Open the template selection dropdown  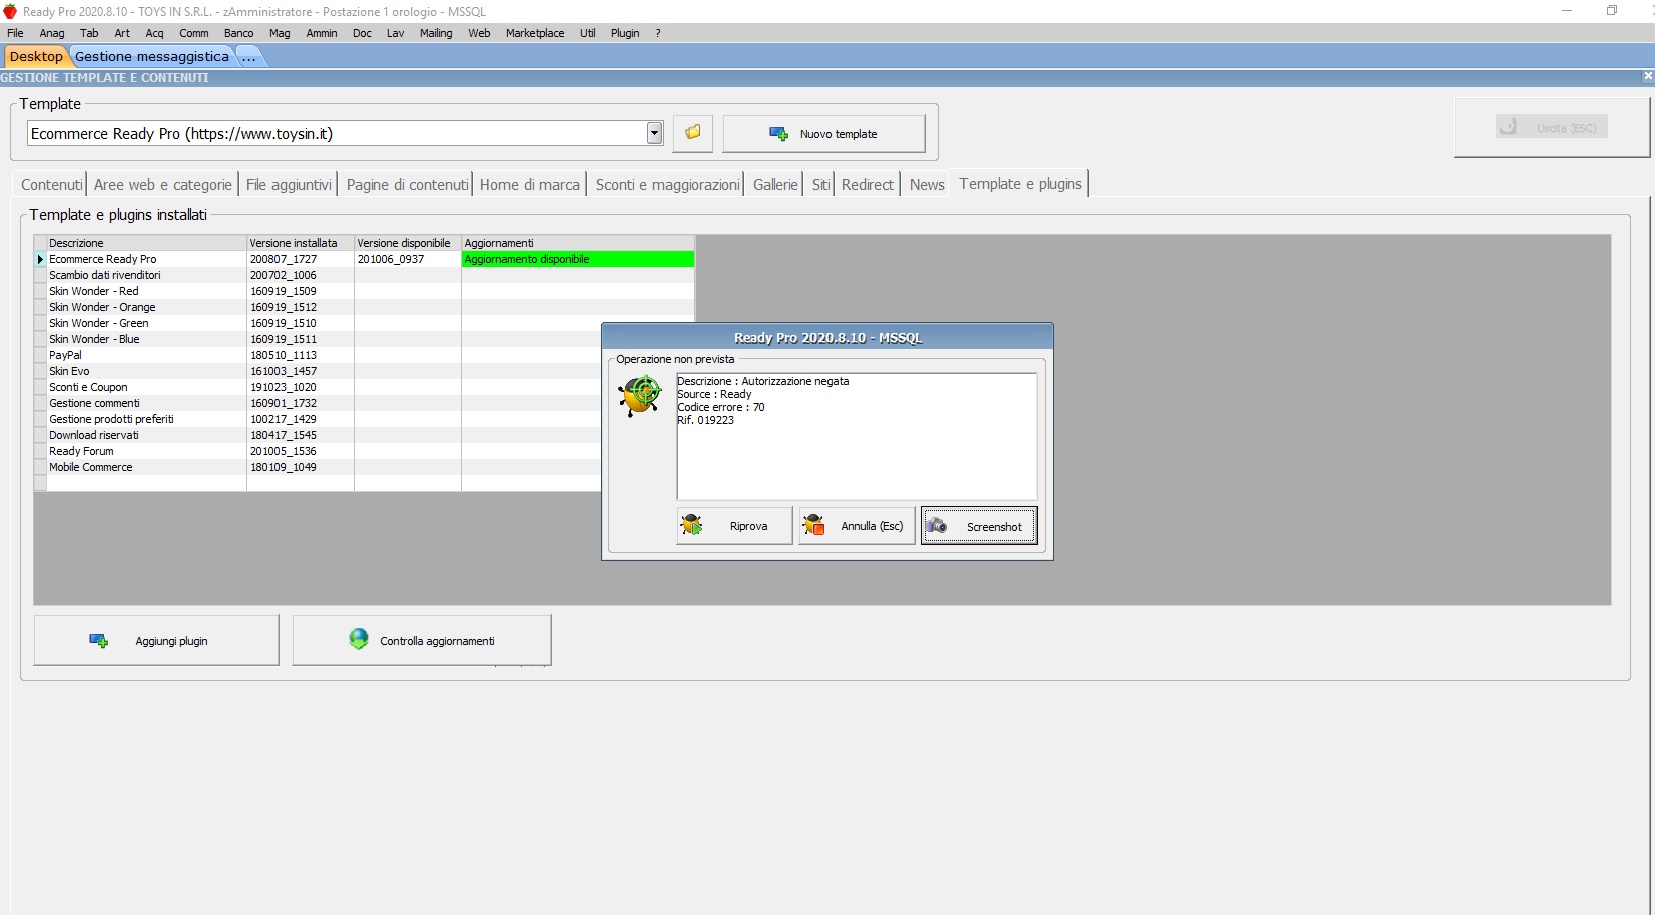click(654, 133)
